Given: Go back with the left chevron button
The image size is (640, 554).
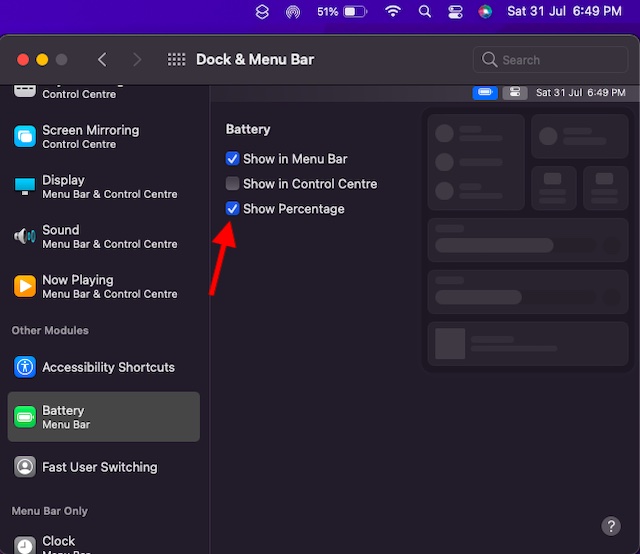Looking at the screenshot, I should tap(102, 60).
